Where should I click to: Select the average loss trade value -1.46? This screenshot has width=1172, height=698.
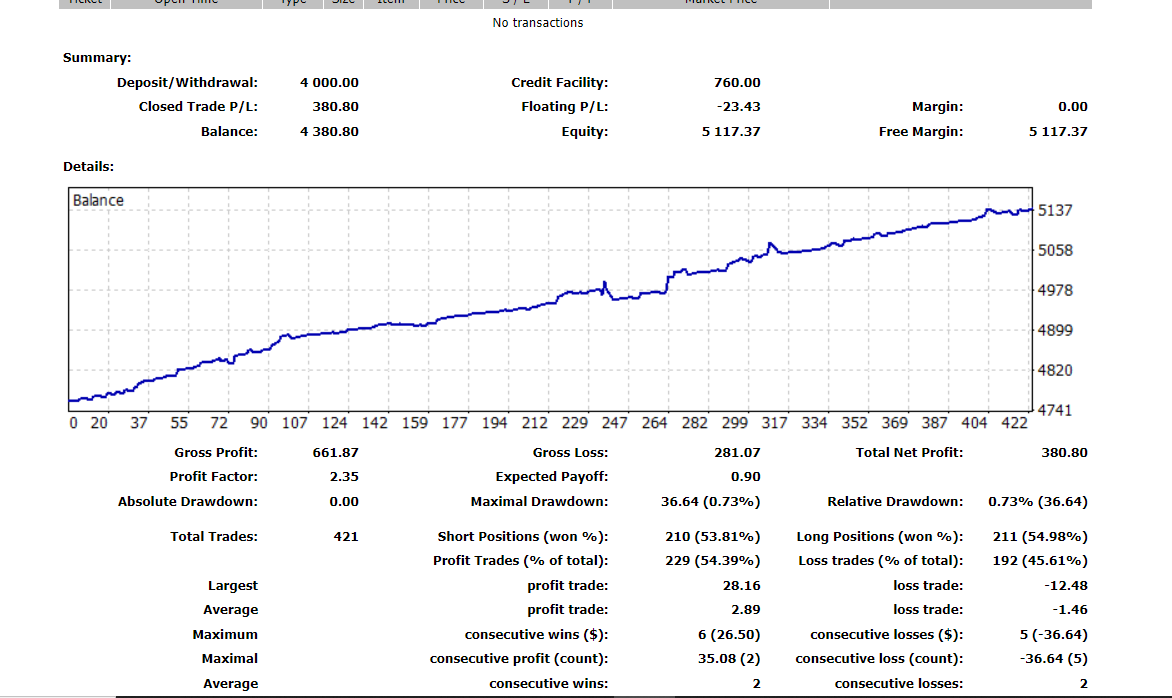pos(1070,609)
